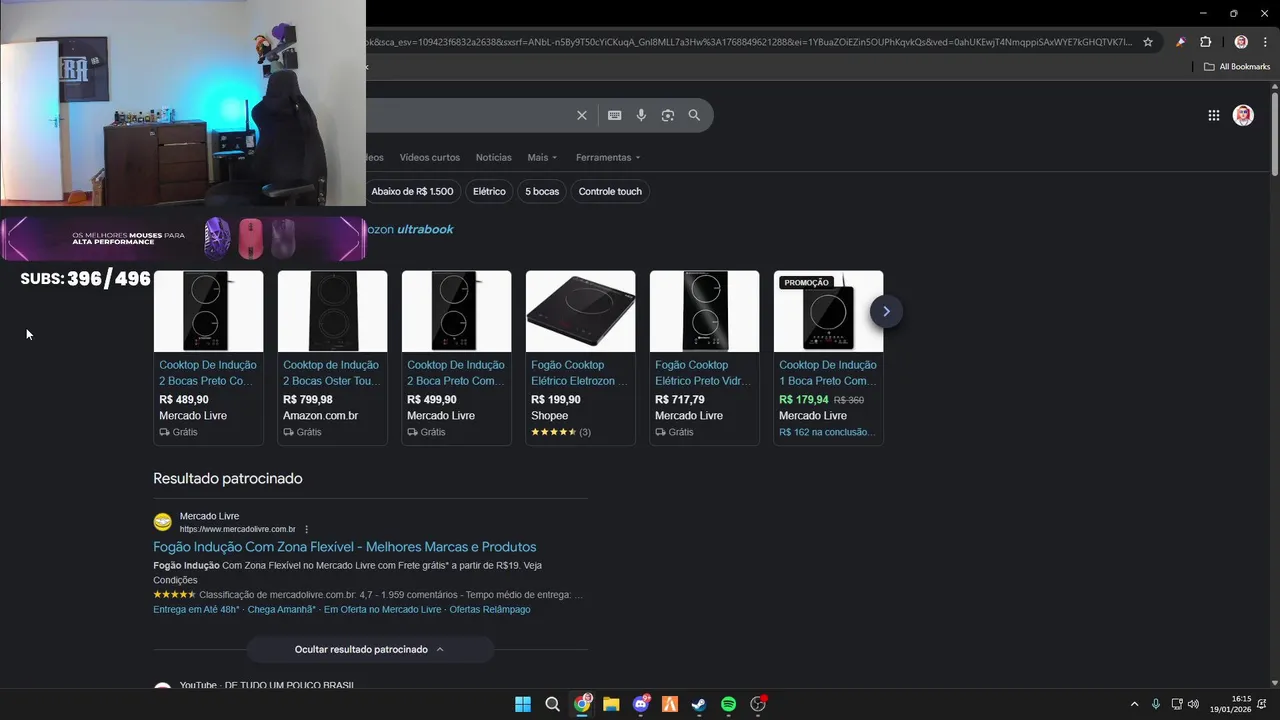
Task: Open the Google account avatar on page
Action: tap(1243, 115)
